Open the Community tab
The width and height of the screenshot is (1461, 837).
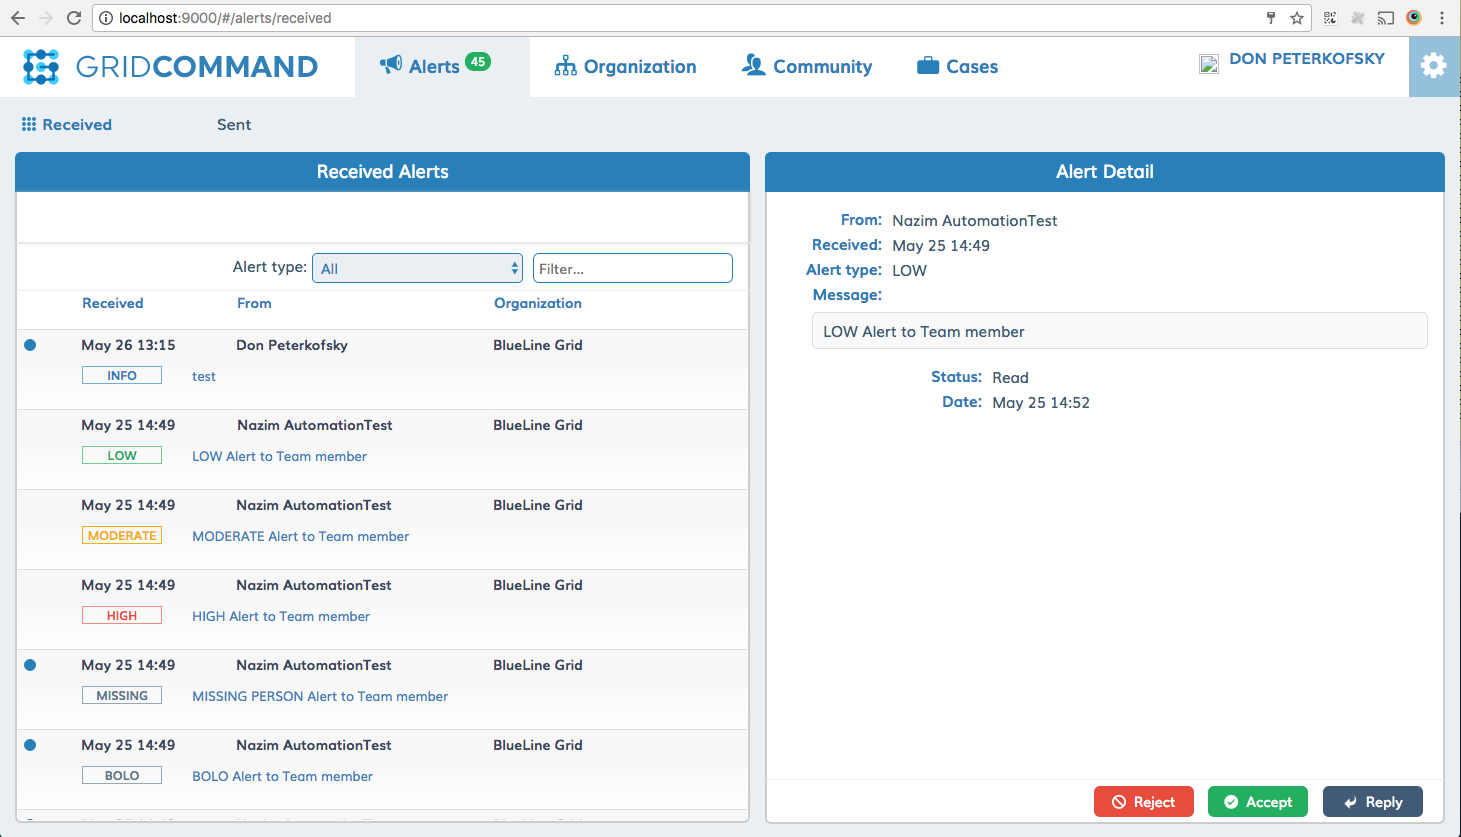click(x=807, y=67)
